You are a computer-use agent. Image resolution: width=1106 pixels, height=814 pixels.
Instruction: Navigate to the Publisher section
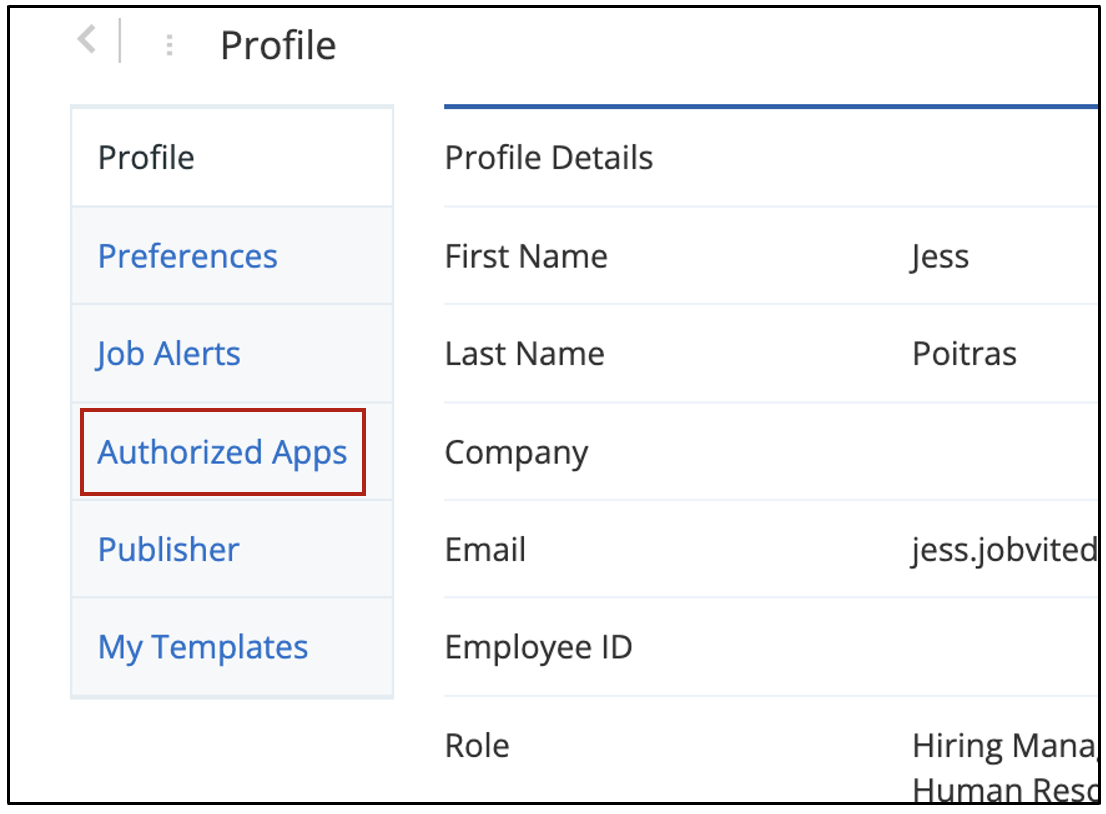(168, 550)
